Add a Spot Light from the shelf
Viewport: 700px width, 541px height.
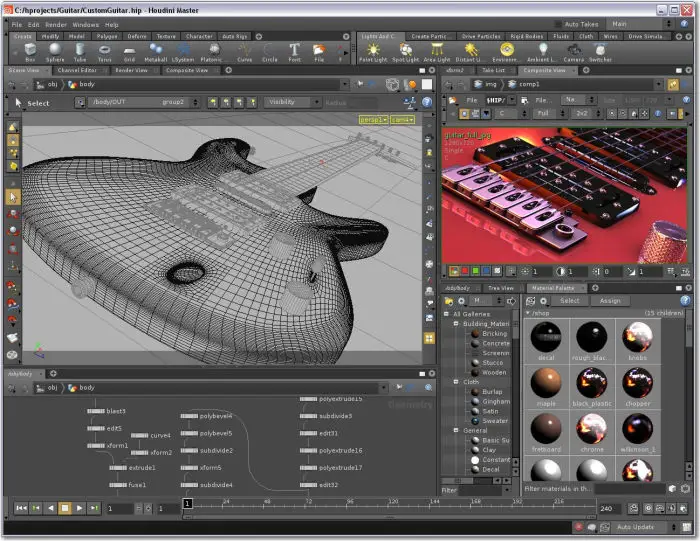(405, 52)
